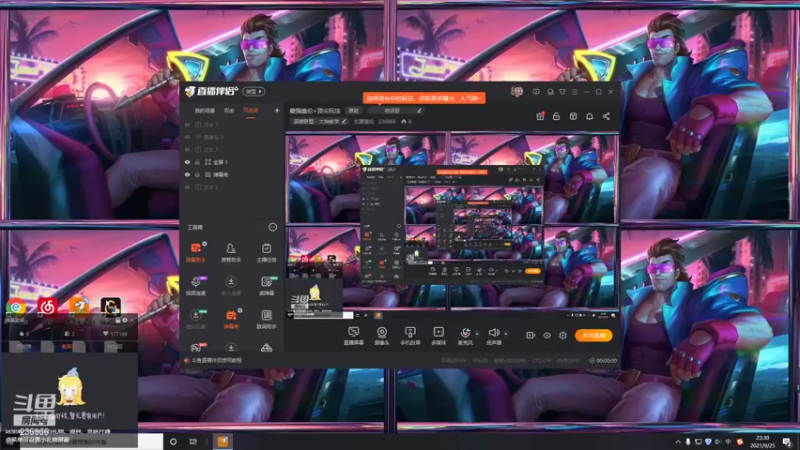Switch to the second scene tab

point(229,111)
